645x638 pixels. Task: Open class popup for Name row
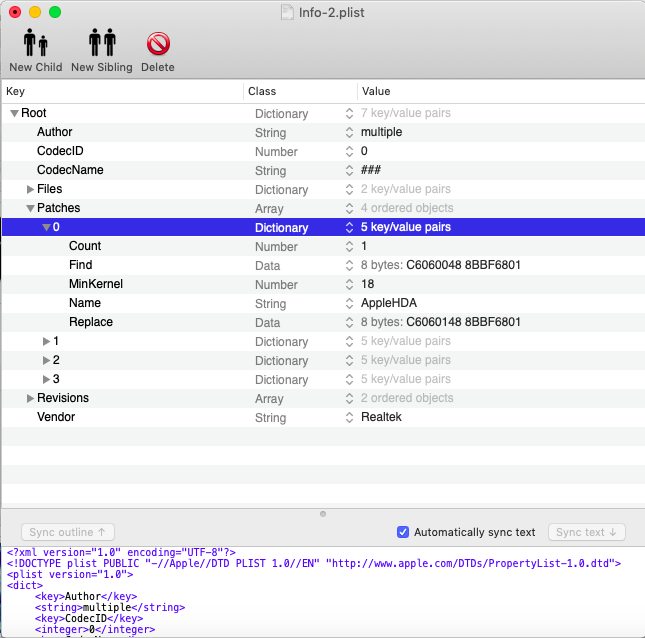click(x=349, y=303)
